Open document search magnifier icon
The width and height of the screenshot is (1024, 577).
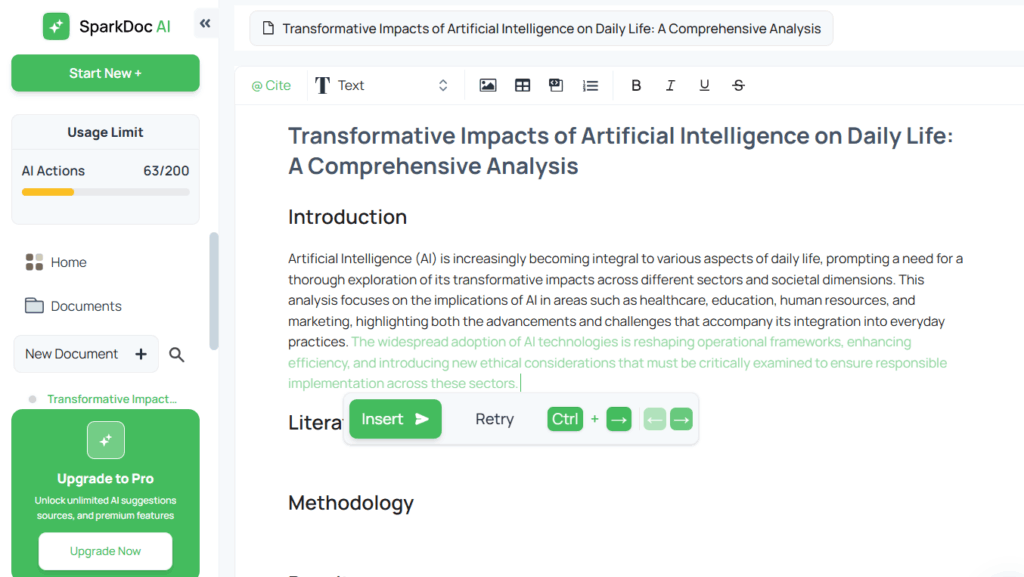176,354
